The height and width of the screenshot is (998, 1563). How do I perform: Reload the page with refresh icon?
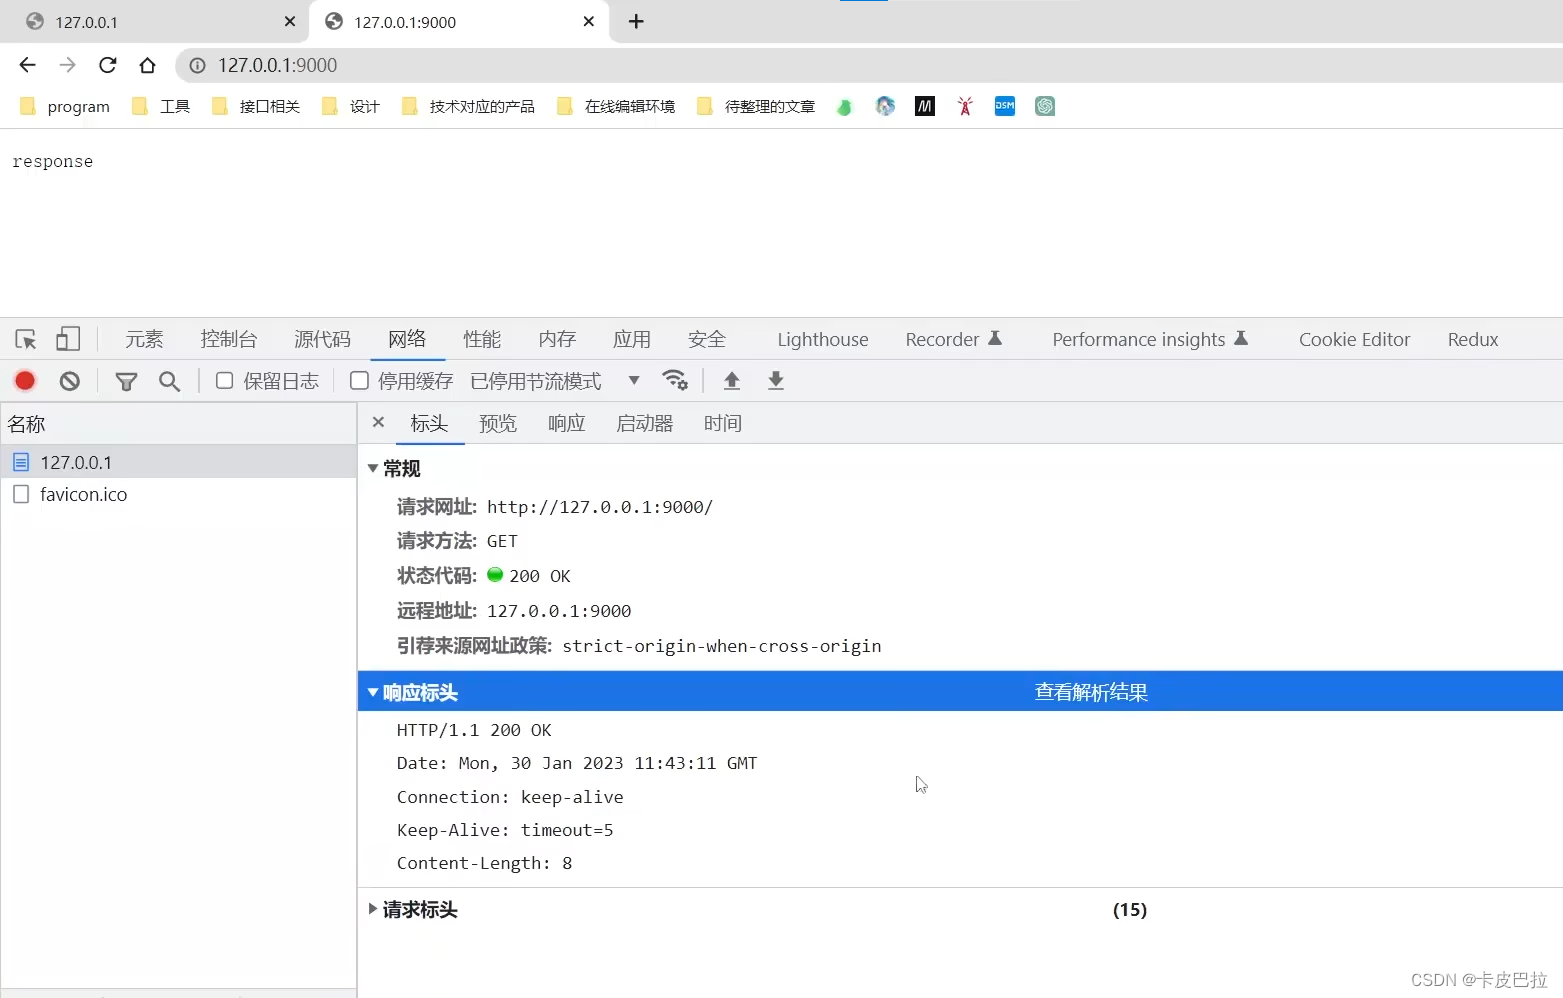point(108,65)
